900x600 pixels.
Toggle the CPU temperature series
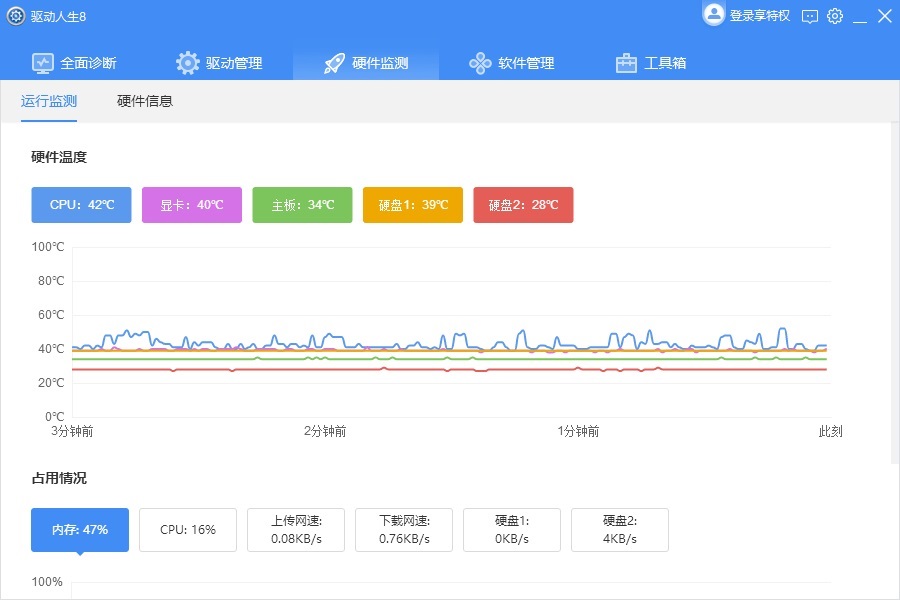click(81, 204)
